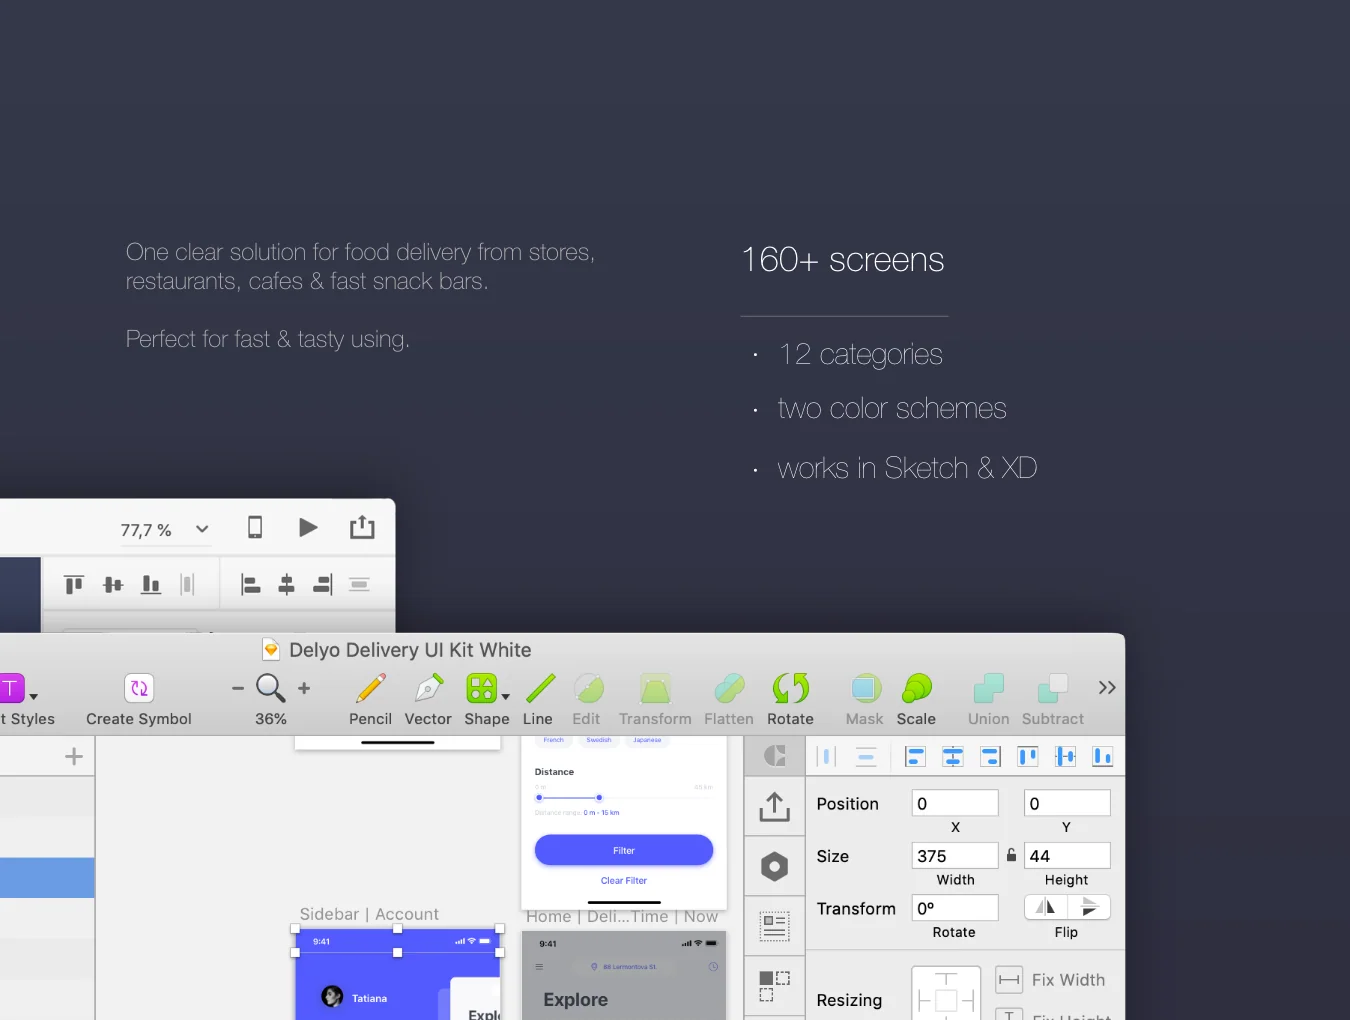Open the selection squares inspector tab
The image size is (1350, 1020).
point(774,986)
